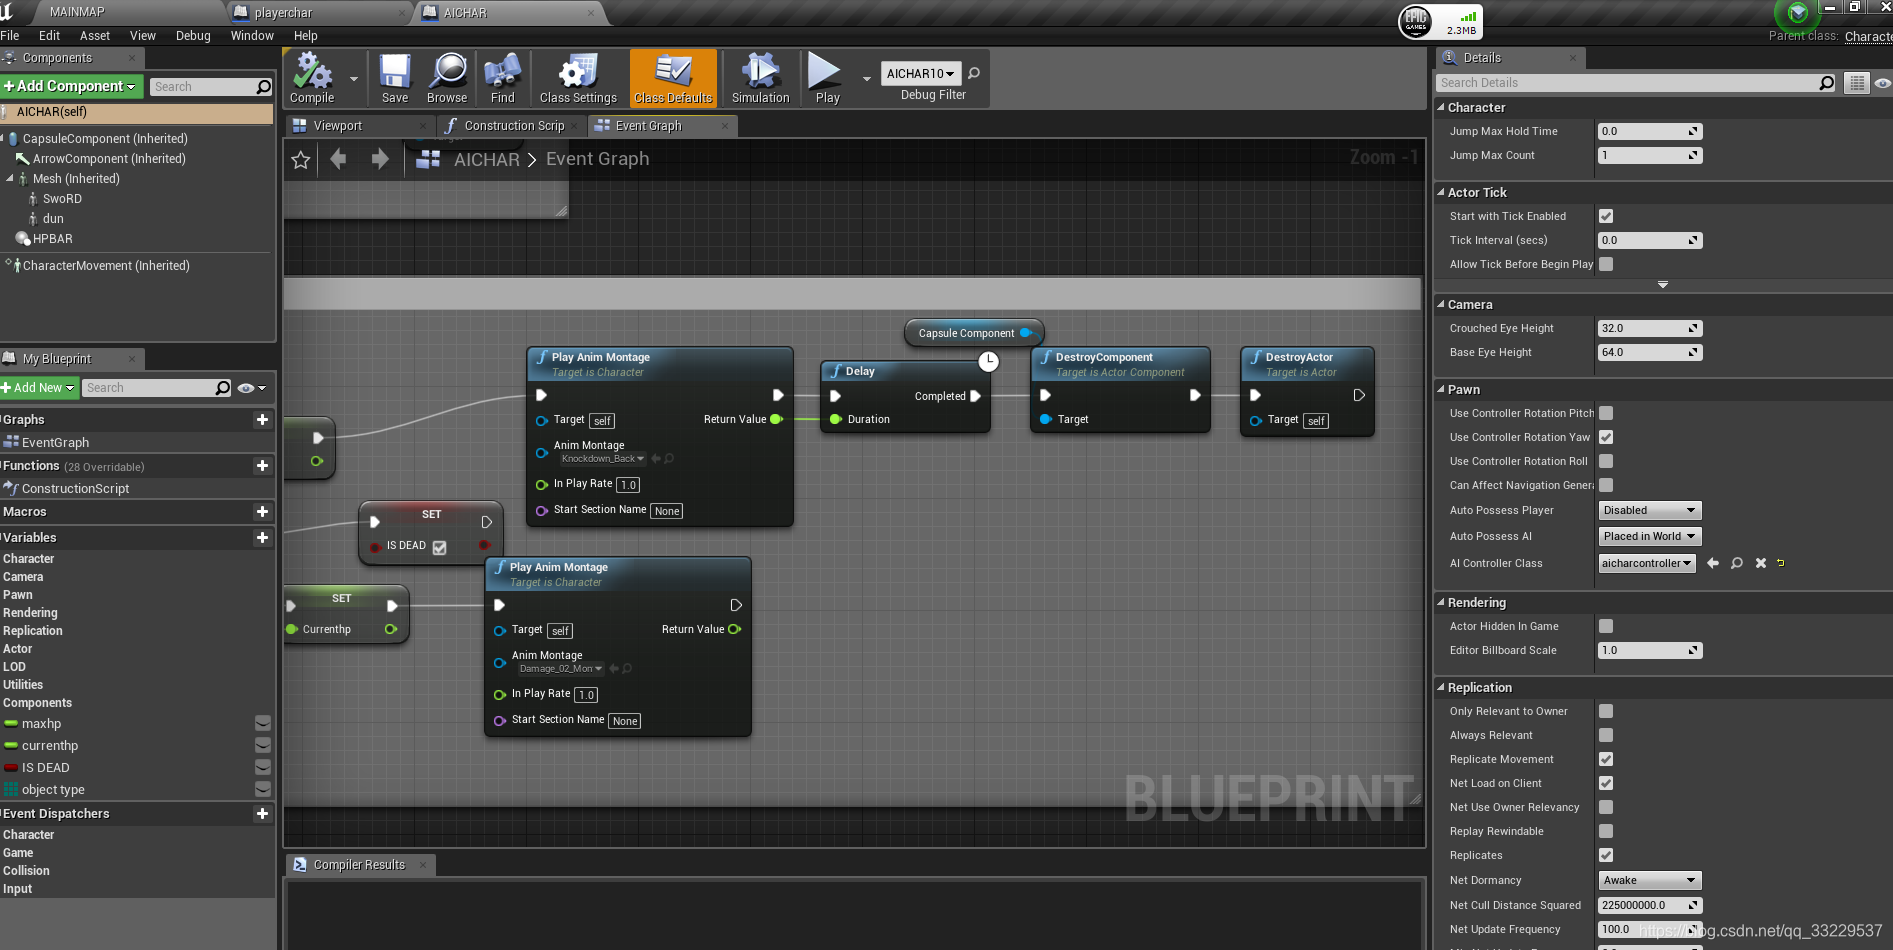This screenshot has height=950, width=1893.
Task: Clear AI Controller Class value
Action: 1761,563
